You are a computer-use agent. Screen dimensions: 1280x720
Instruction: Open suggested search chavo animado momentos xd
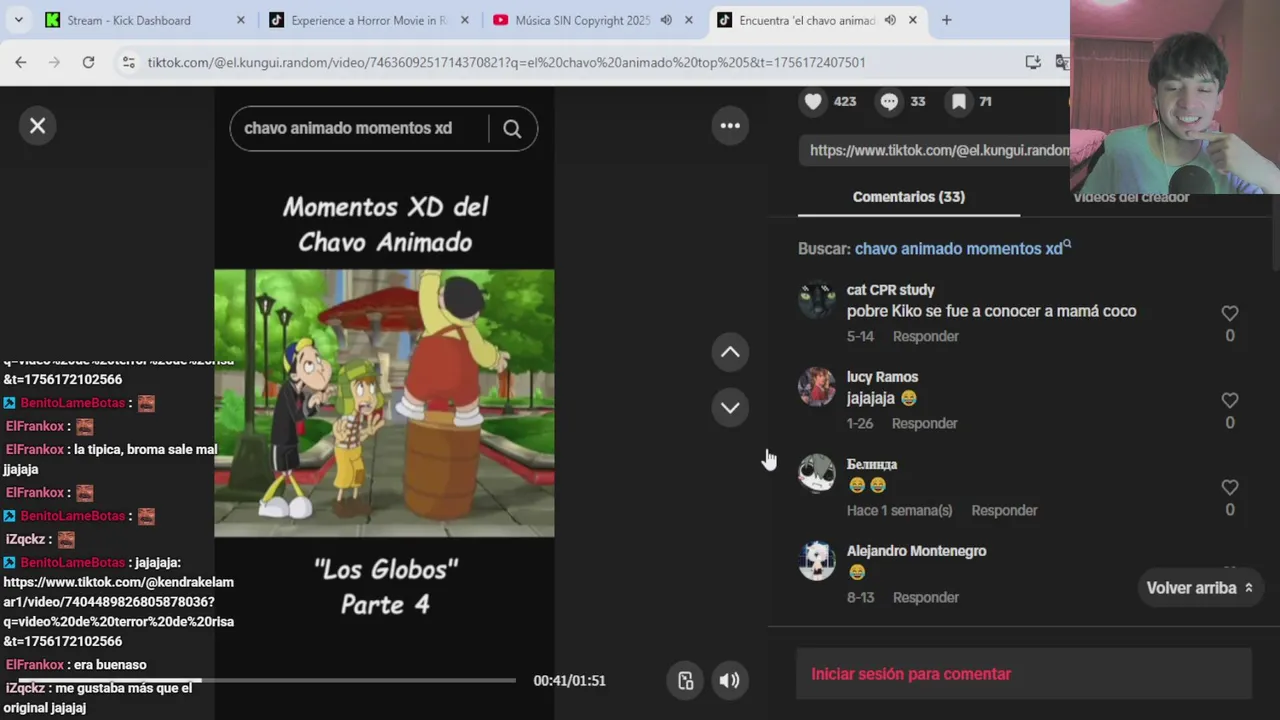(x=962, y=249)
